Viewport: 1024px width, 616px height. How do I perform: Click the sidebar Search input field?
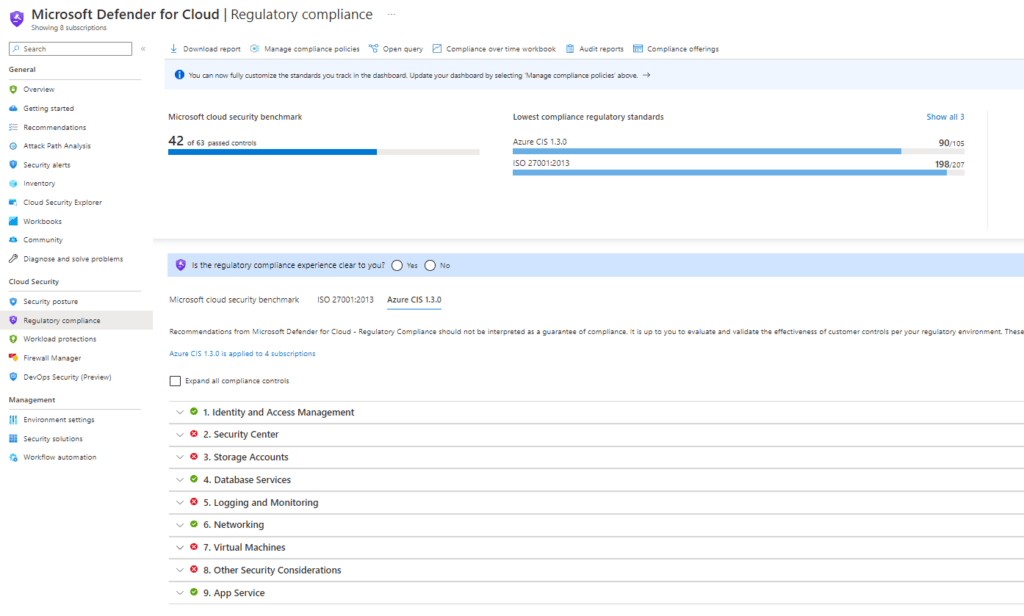[x=71, y=49]
